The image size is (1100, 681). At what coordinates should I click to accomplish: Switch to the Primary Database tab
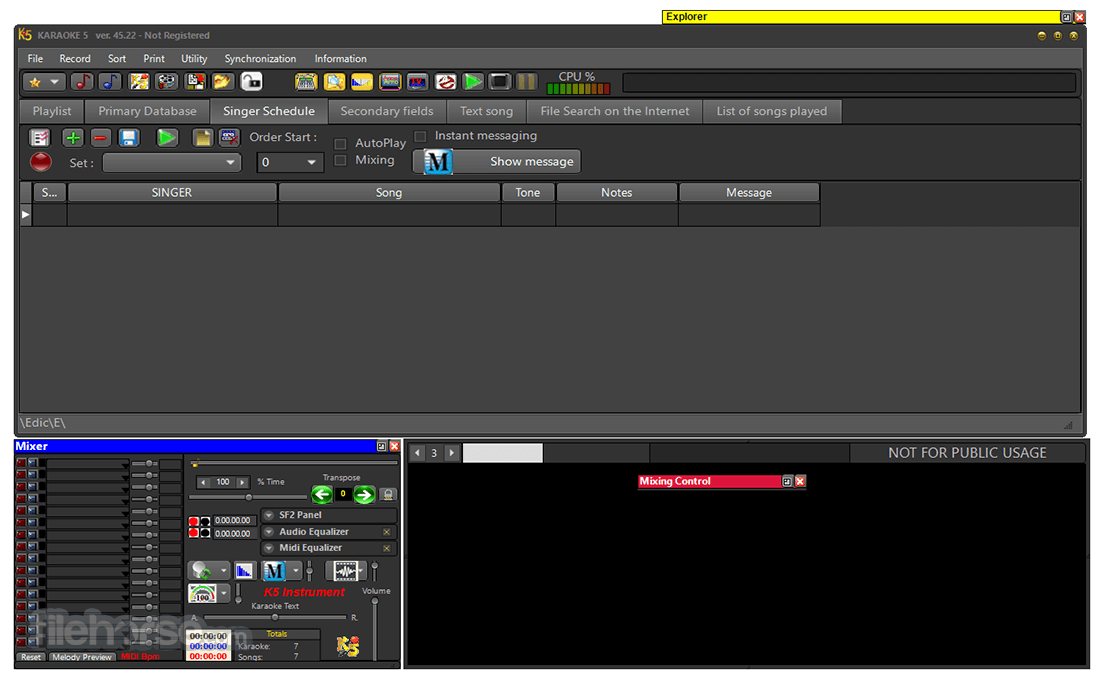pyautogui.click(x=147, y=112)
